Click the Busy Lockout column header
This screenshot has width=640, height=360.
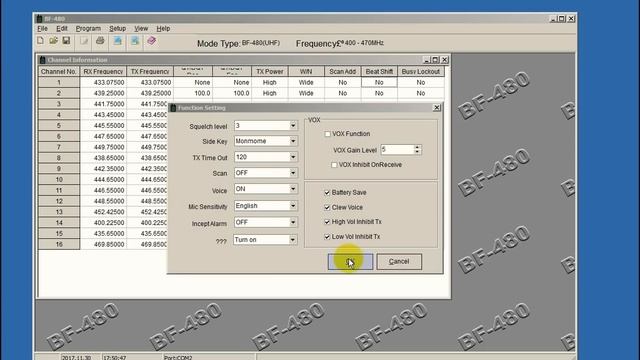click(x=420, y=71)
